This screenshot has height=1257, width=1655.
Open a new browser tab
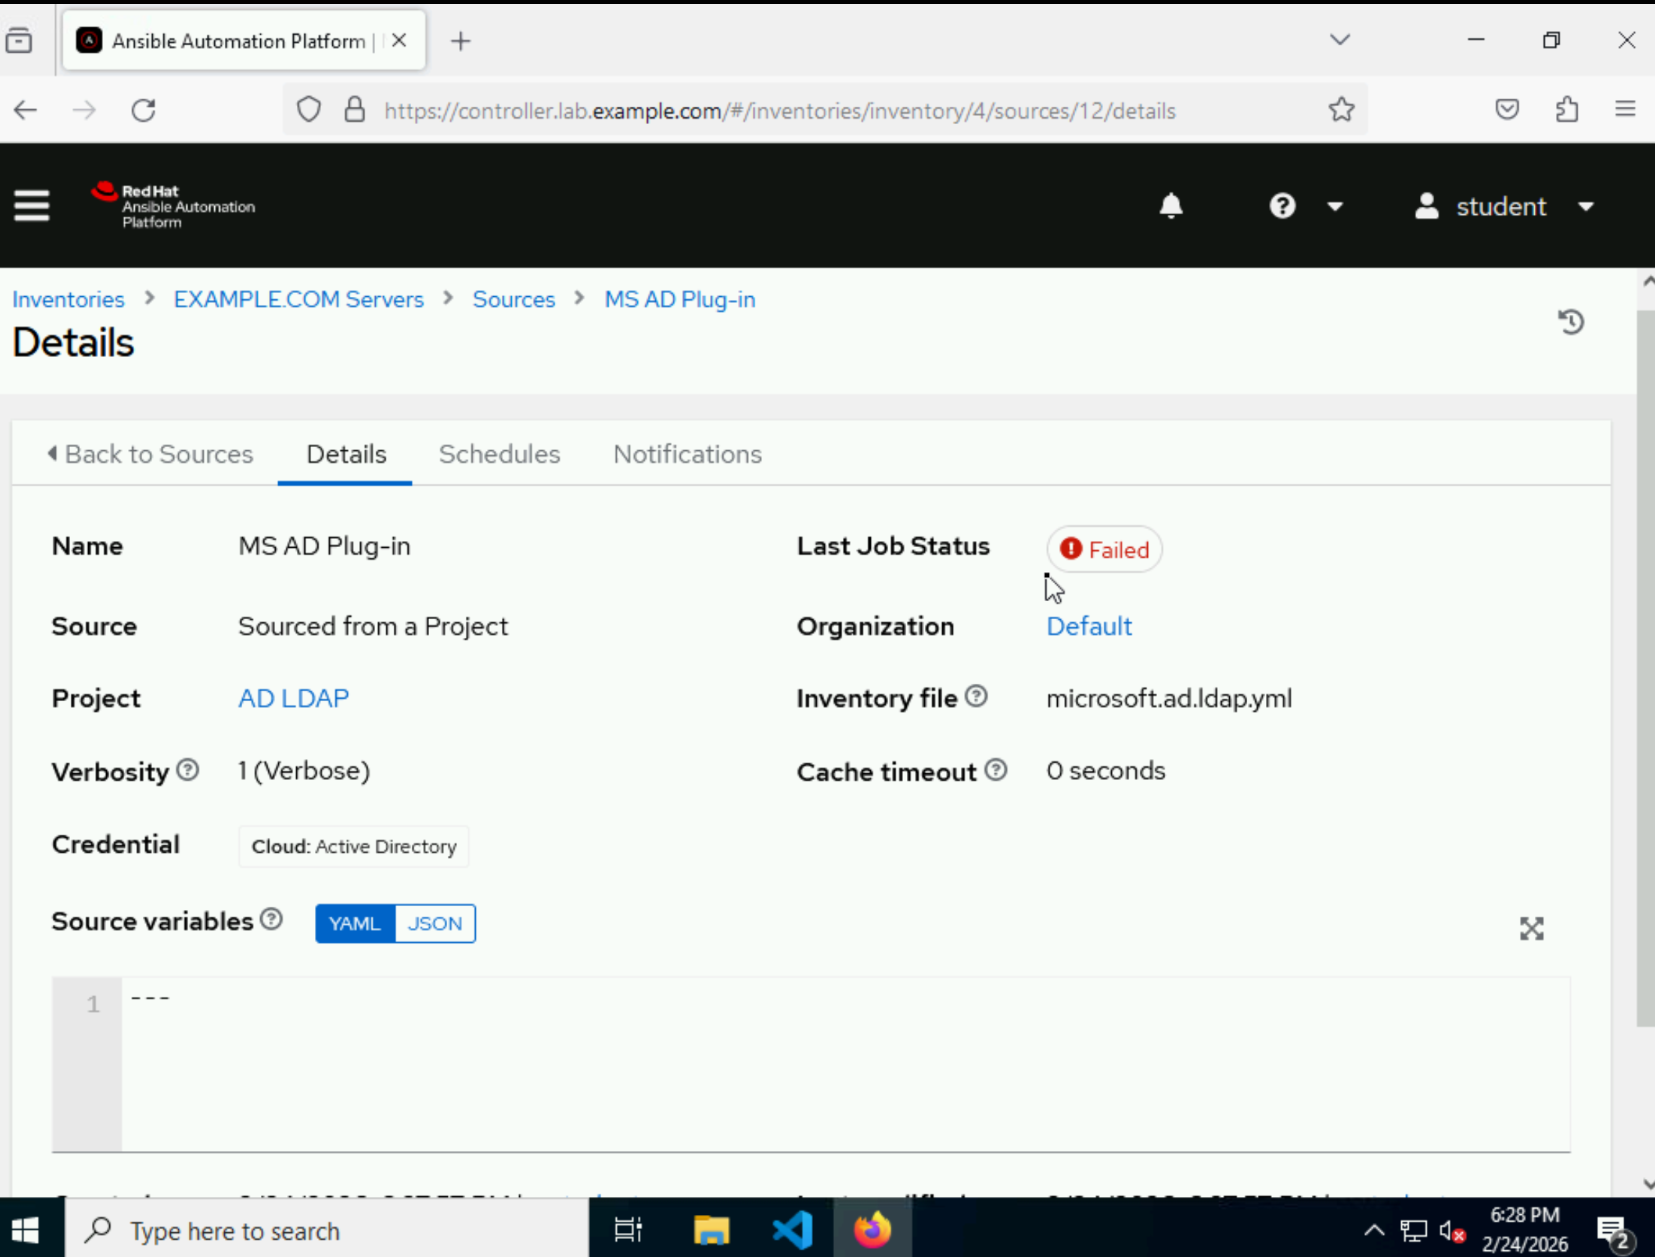tap(460, 41)
